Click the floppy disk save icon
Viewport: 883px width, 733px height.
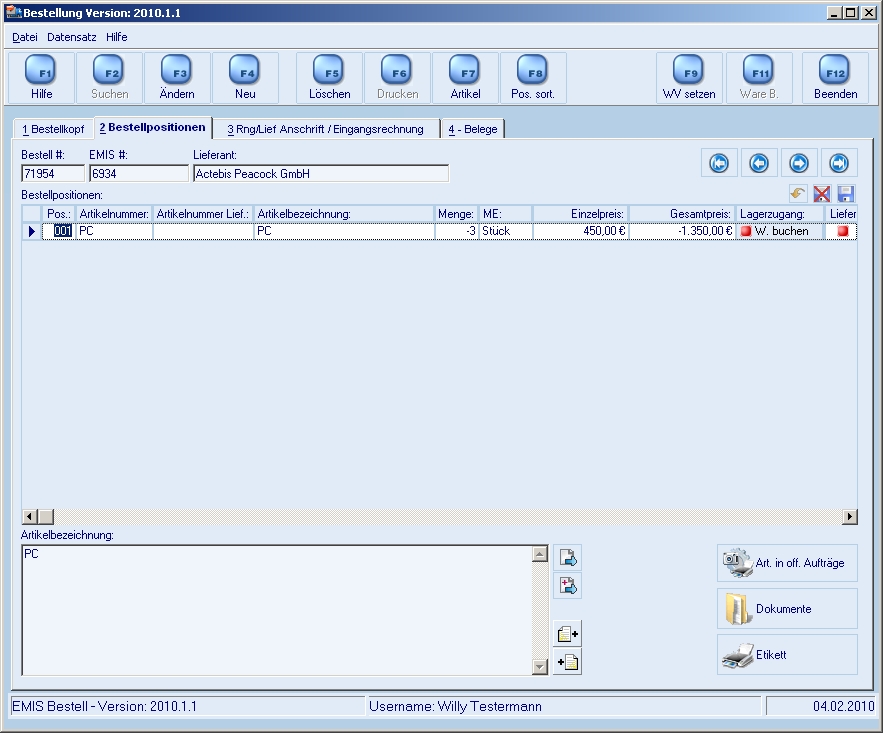(846, 194)
